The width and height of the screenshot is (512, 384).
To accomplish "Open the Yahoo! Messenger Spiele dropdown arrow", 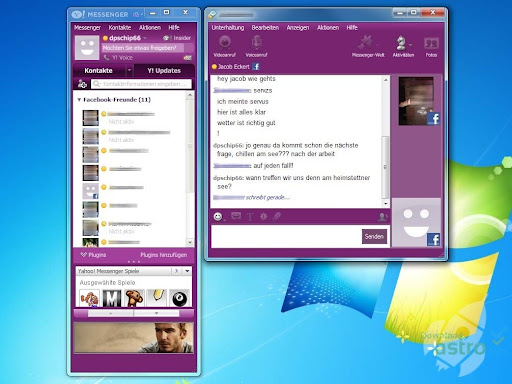I will coord(187,271).
